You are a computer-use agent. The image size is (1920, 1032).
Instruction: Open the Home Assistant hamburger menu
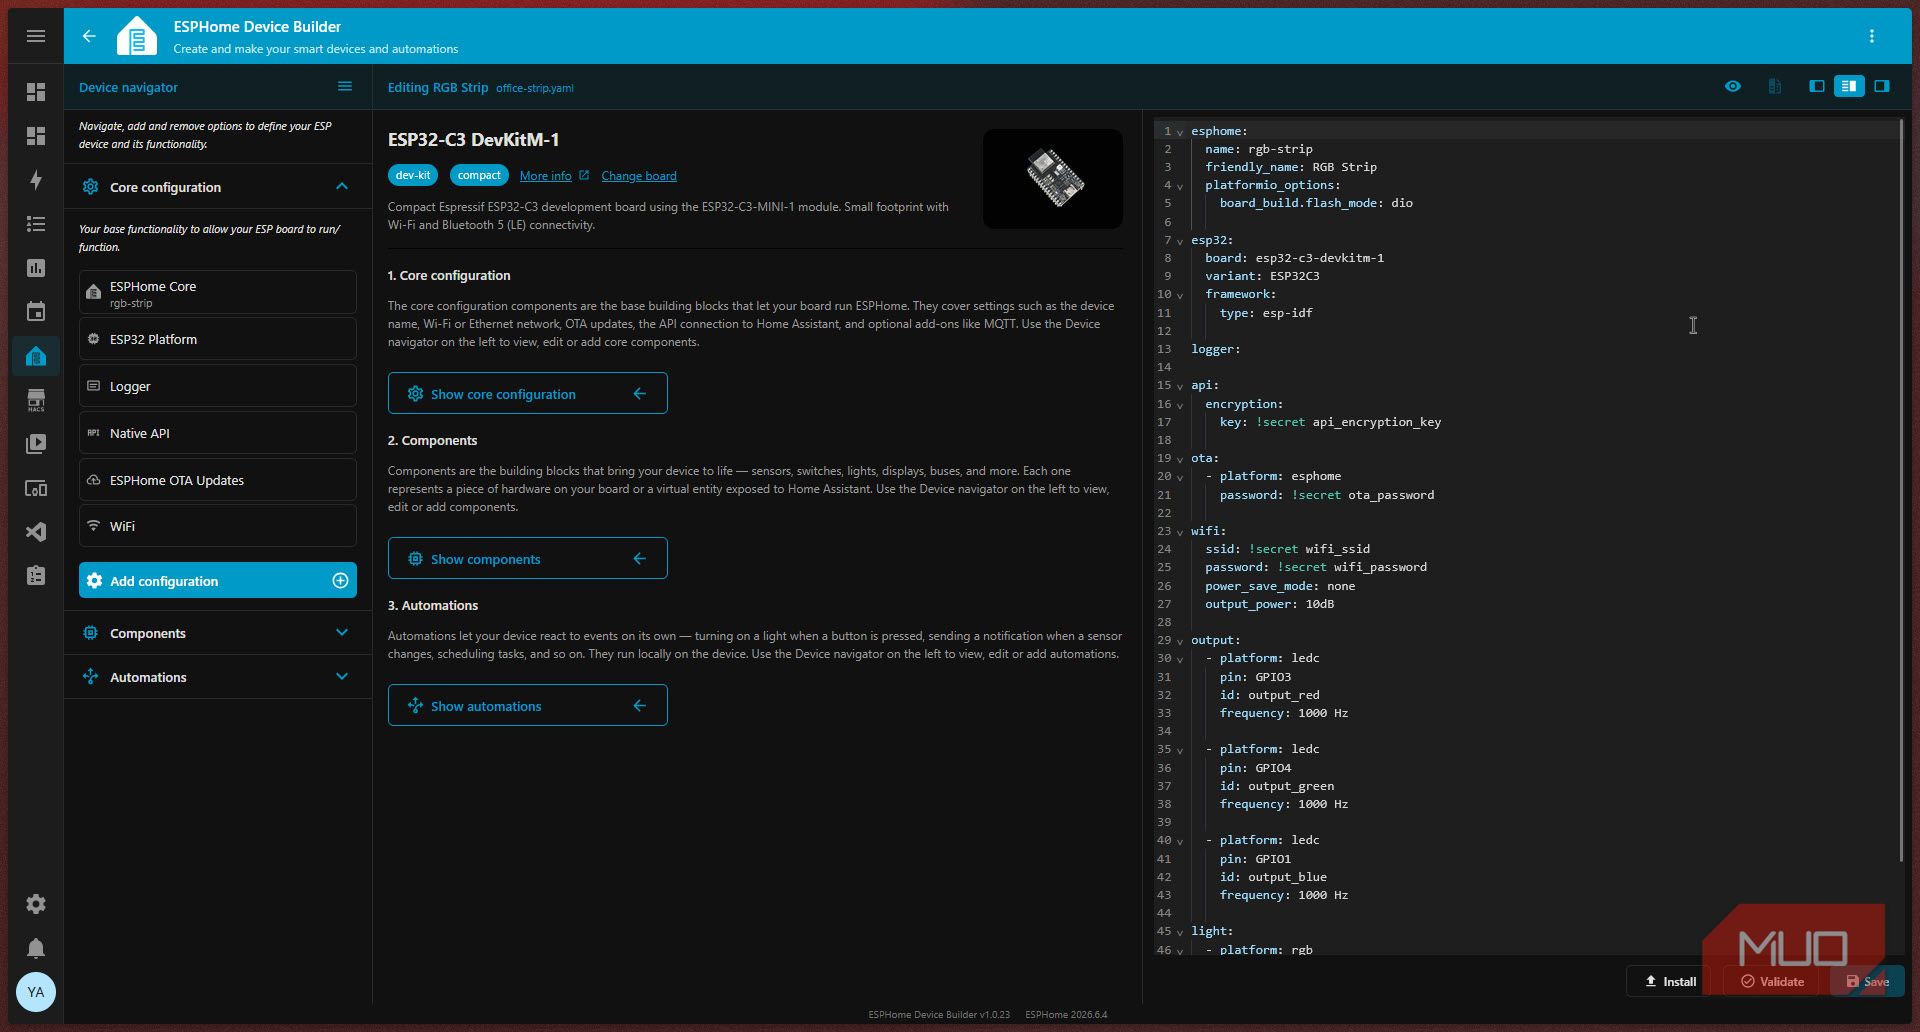[36, 36]
